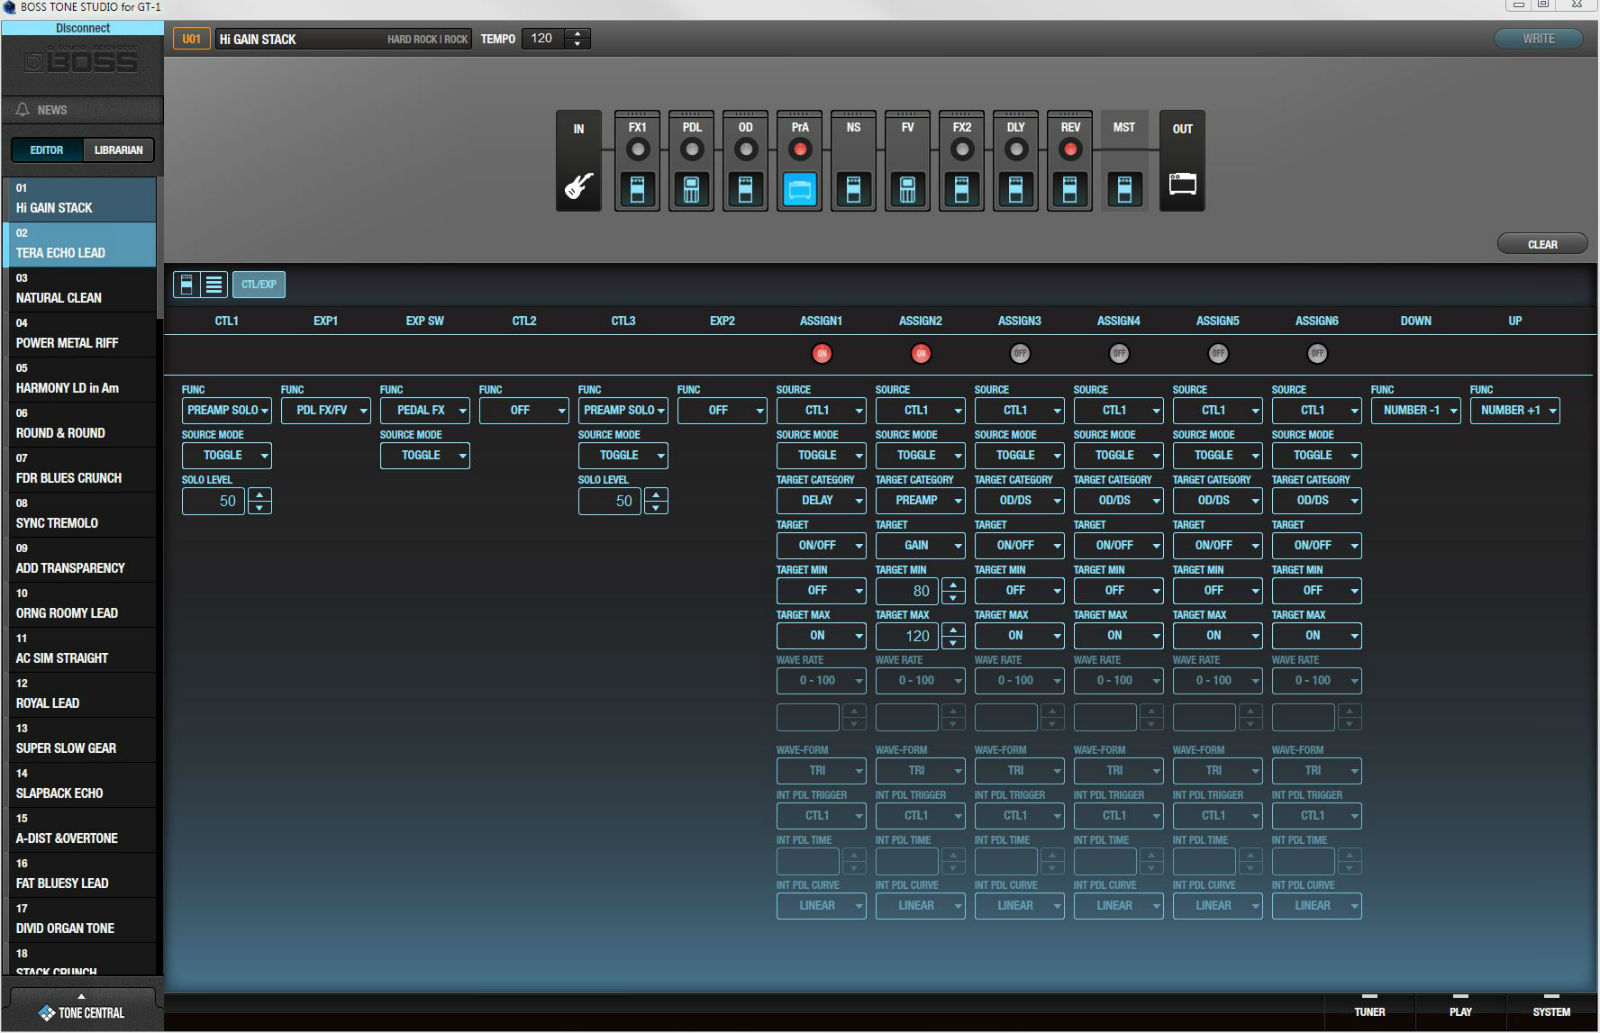Select patch 15 A-DIST &OVERTONE
Viewport: 1600px width, 1033px height.
click(x=81, y=829)
